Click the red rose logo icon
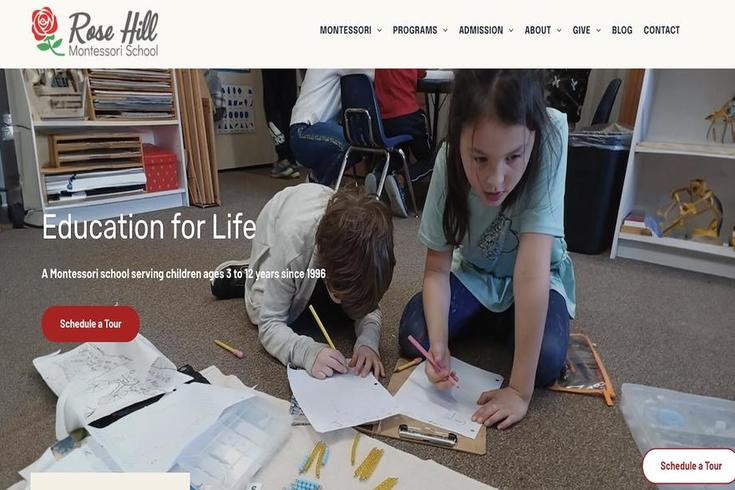This screenshot has width=735, height=490. point(47,31)
